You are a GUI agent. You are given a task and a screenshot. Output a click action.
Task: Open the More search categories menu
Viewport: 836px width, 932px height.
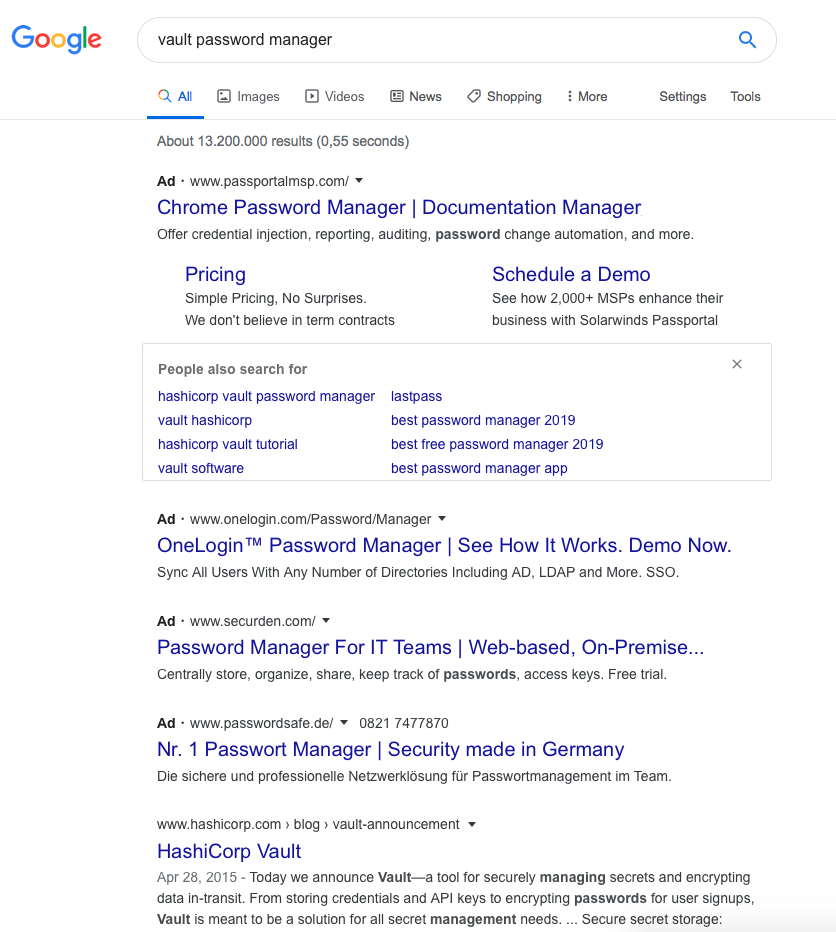pyautogui.click(x=587, y=96)
